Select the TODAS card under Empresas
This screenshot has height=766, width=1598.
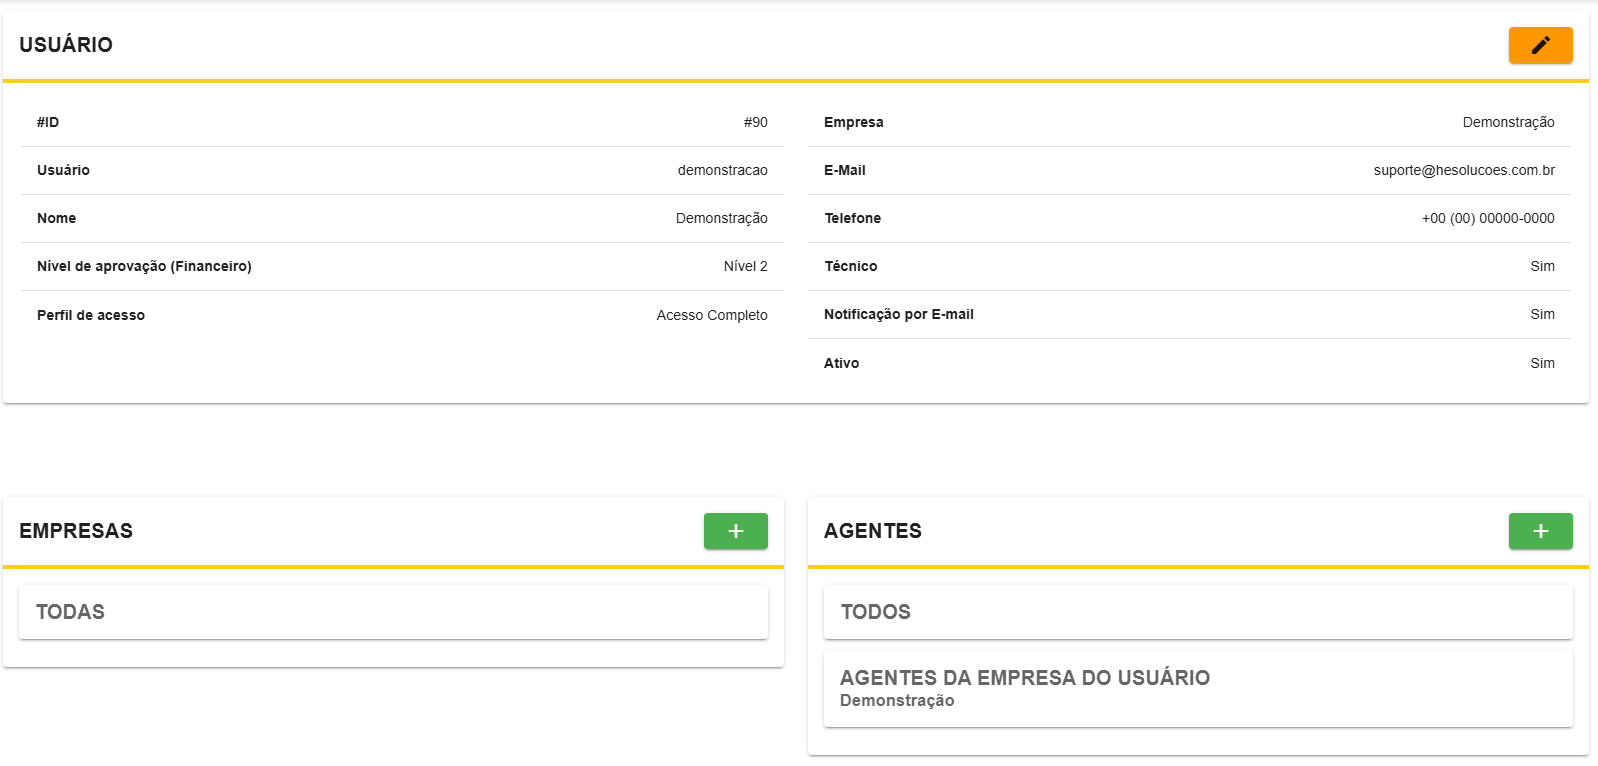tap(393, 612)
